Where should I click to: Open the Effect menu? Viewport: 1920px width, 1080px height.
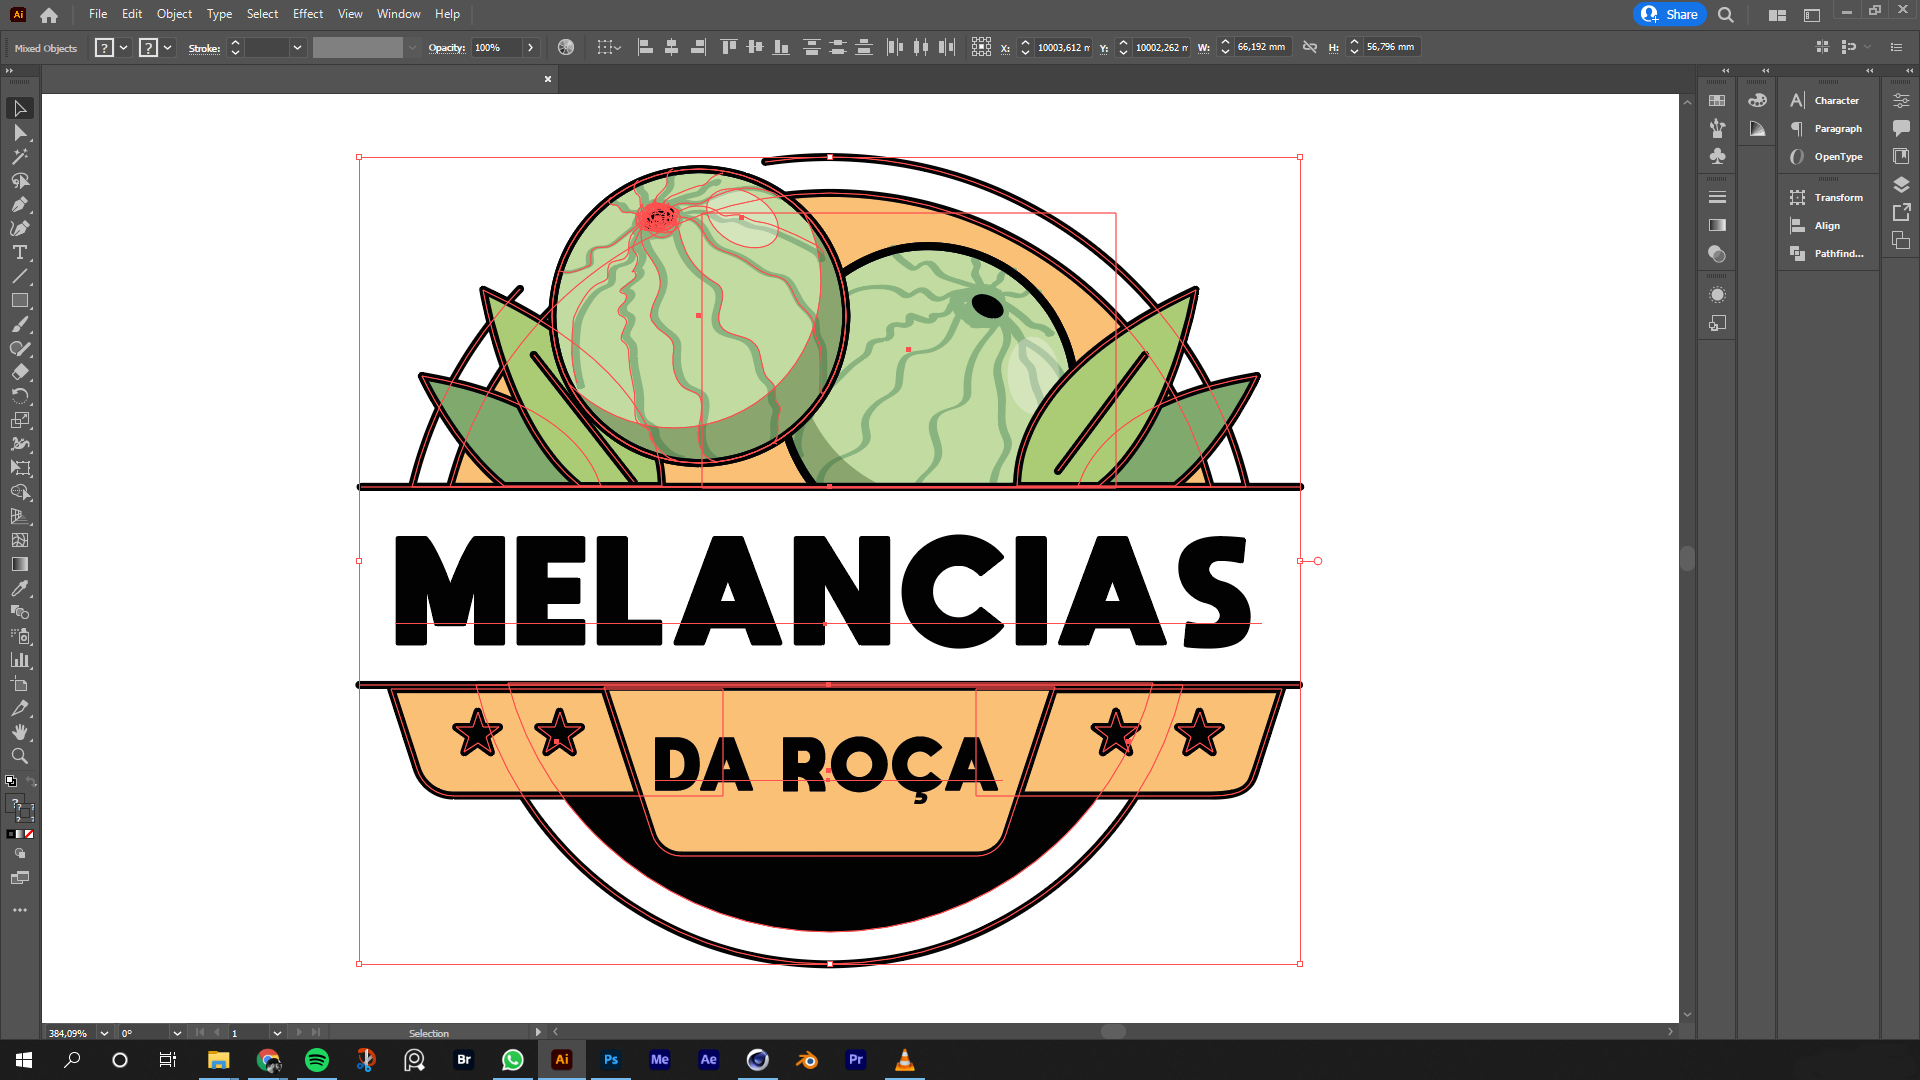pos(307,14)
